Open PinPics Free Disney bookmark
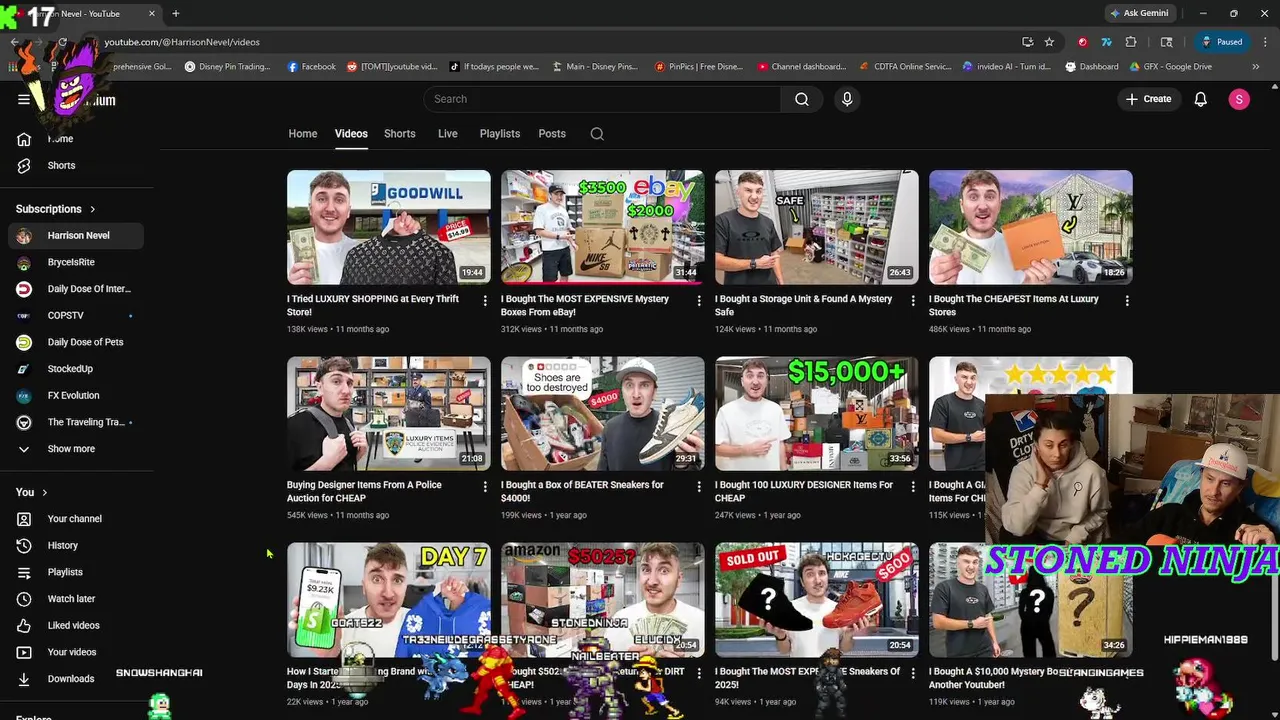The image size is (1280, 720). pyautogui.click(x=698, y=67)
